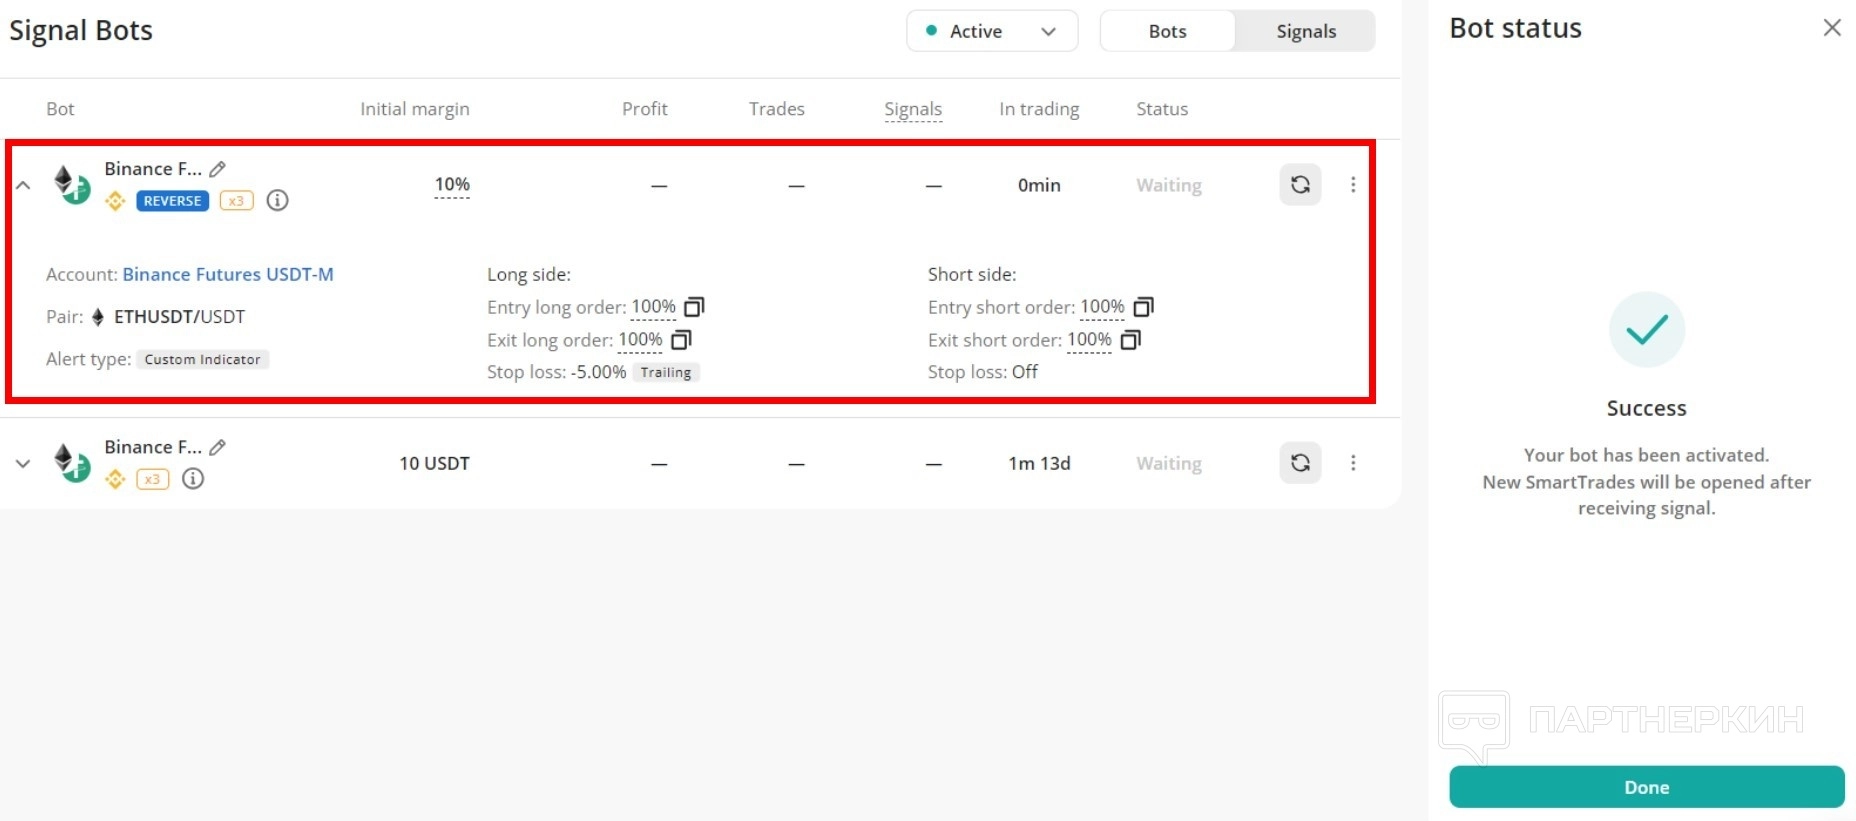The width and height of the screenshot is (1856, 821).
Task: Click the In trading column header
Action: pos(1039,109)
